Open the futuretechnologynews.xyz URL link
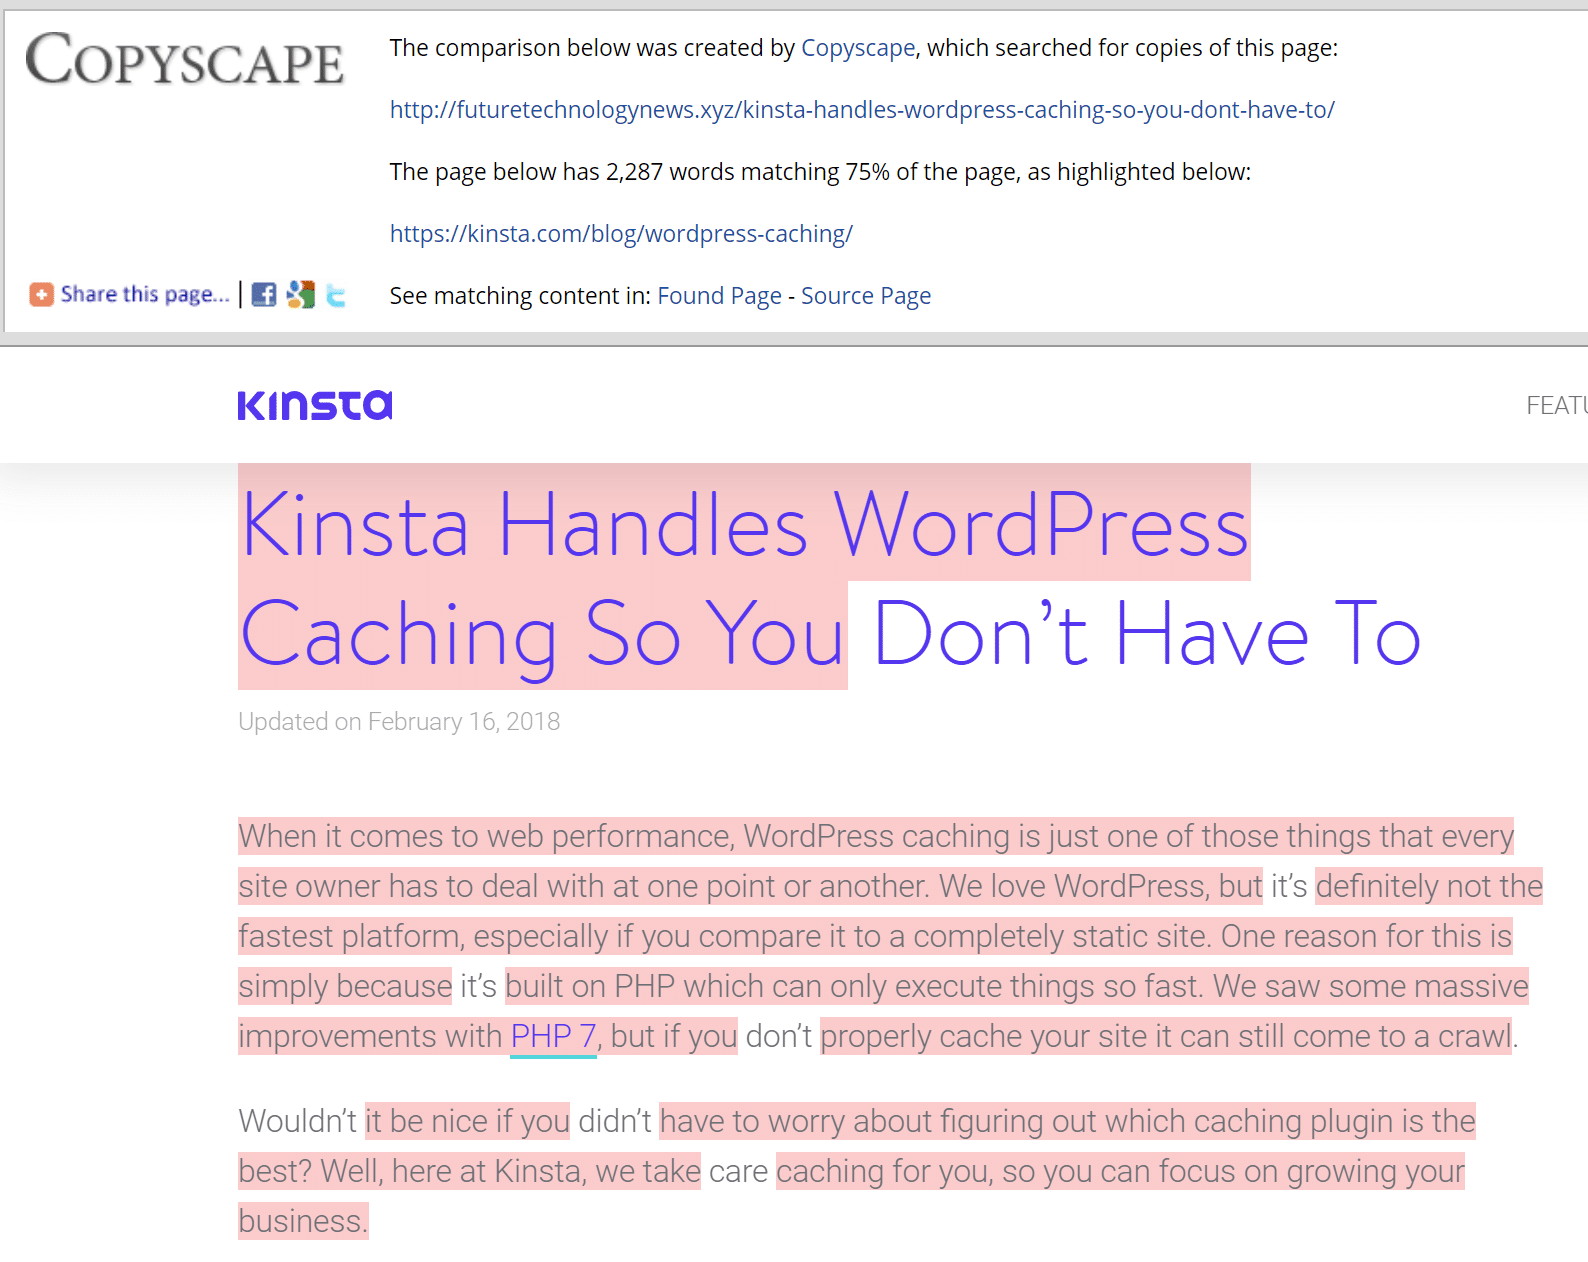This screenshot has width=1588, height=1262. click(x=861, y=110)
